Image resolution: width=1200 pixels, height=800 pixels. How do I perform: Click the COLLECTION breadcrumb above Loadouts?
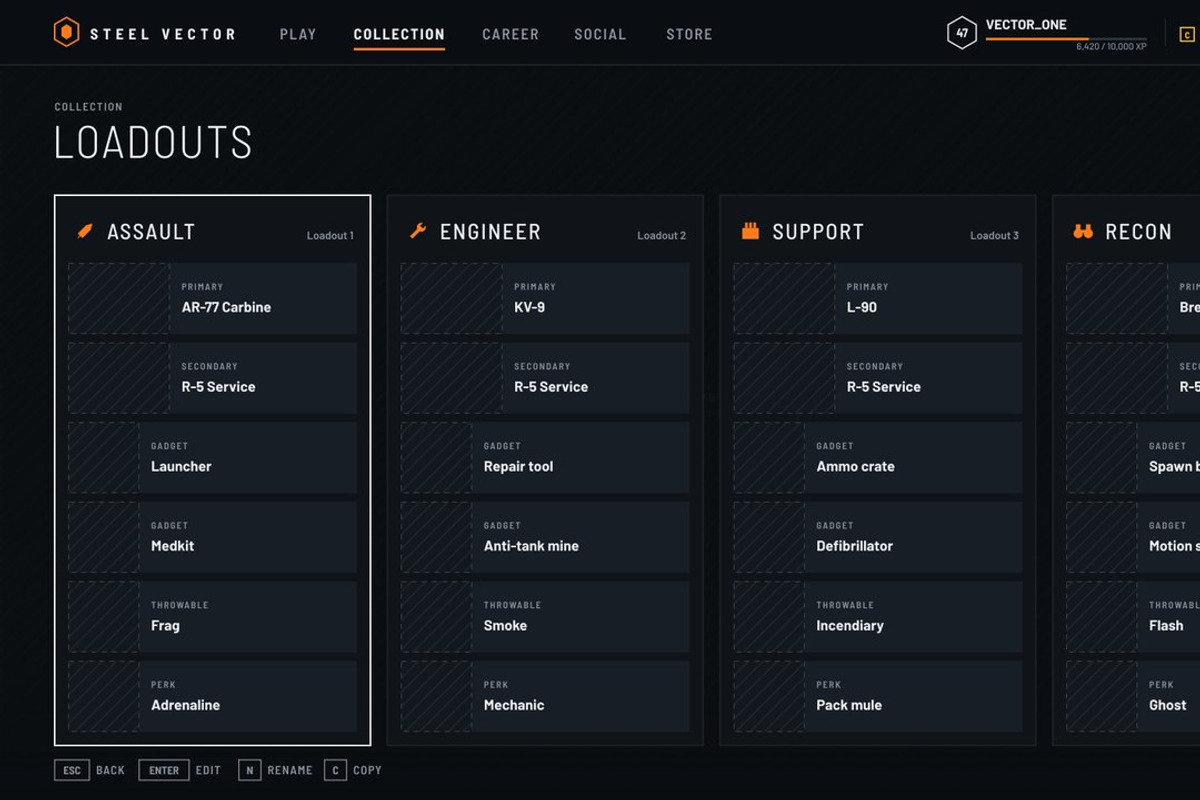[x=89, y=107]
